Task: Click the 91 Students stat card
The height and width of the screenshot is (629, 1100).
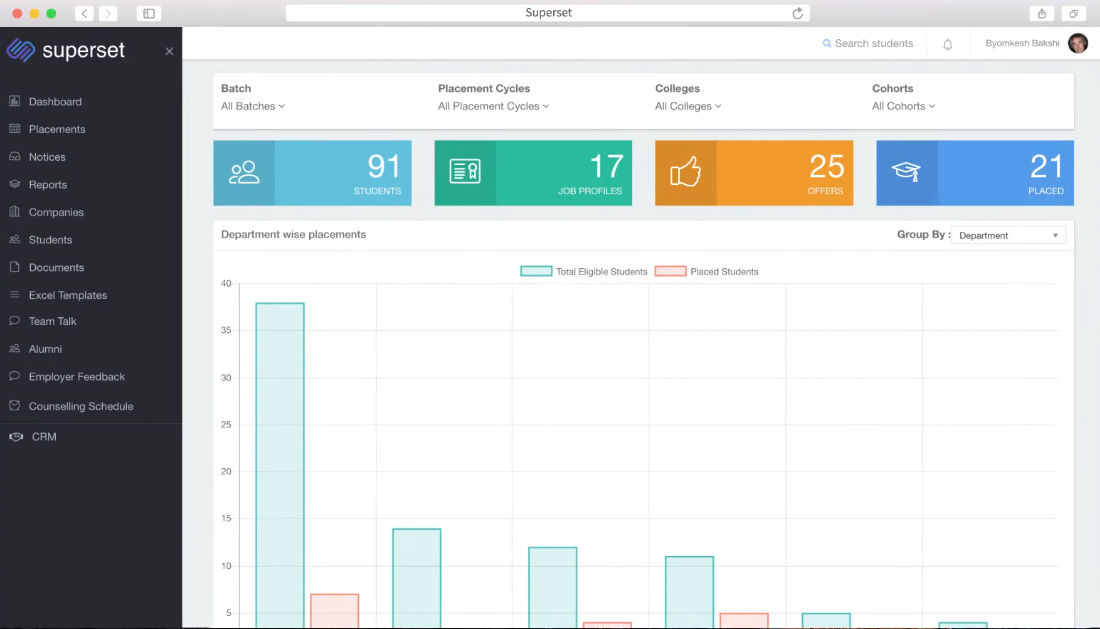Action: coord(312,173)
